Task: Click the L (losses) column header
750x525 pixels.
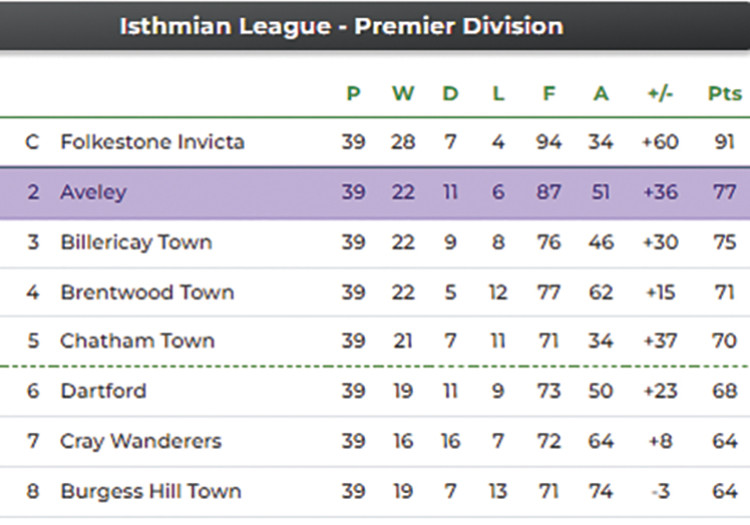Action: pos(499,94)
